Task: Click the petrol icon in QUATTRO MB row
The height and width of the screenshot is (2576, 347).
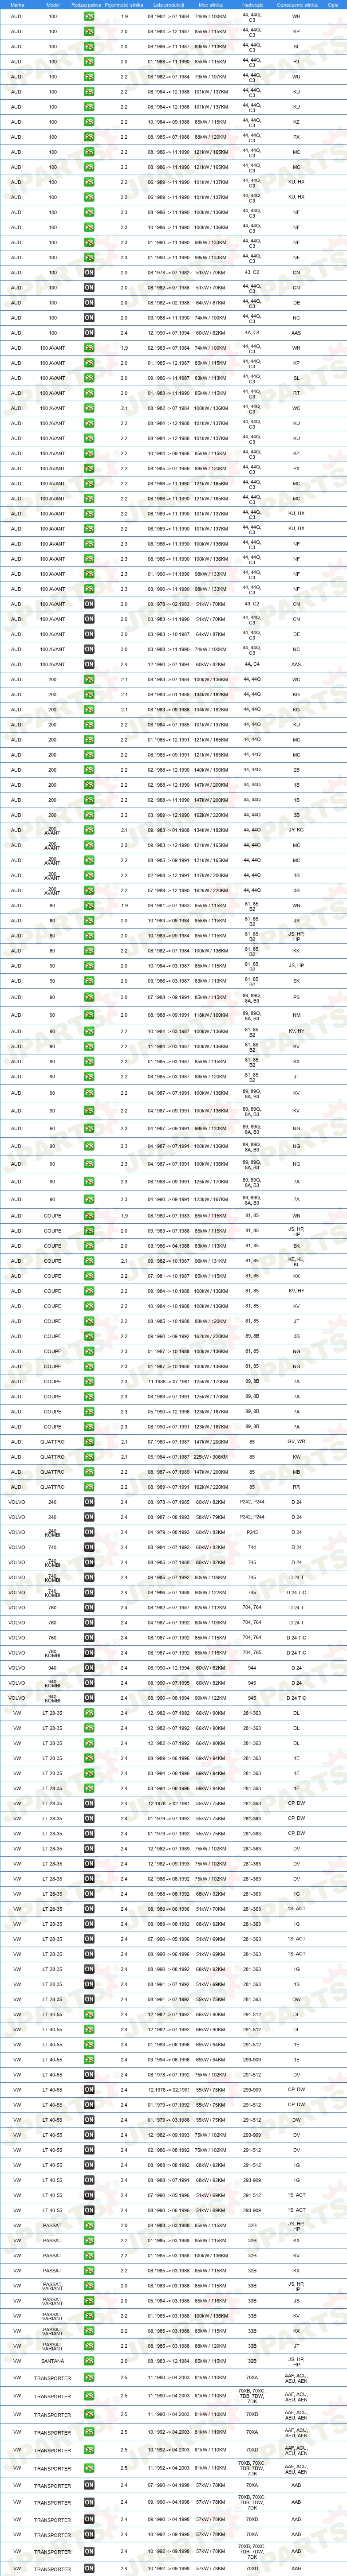Action: click(89, 1472)
